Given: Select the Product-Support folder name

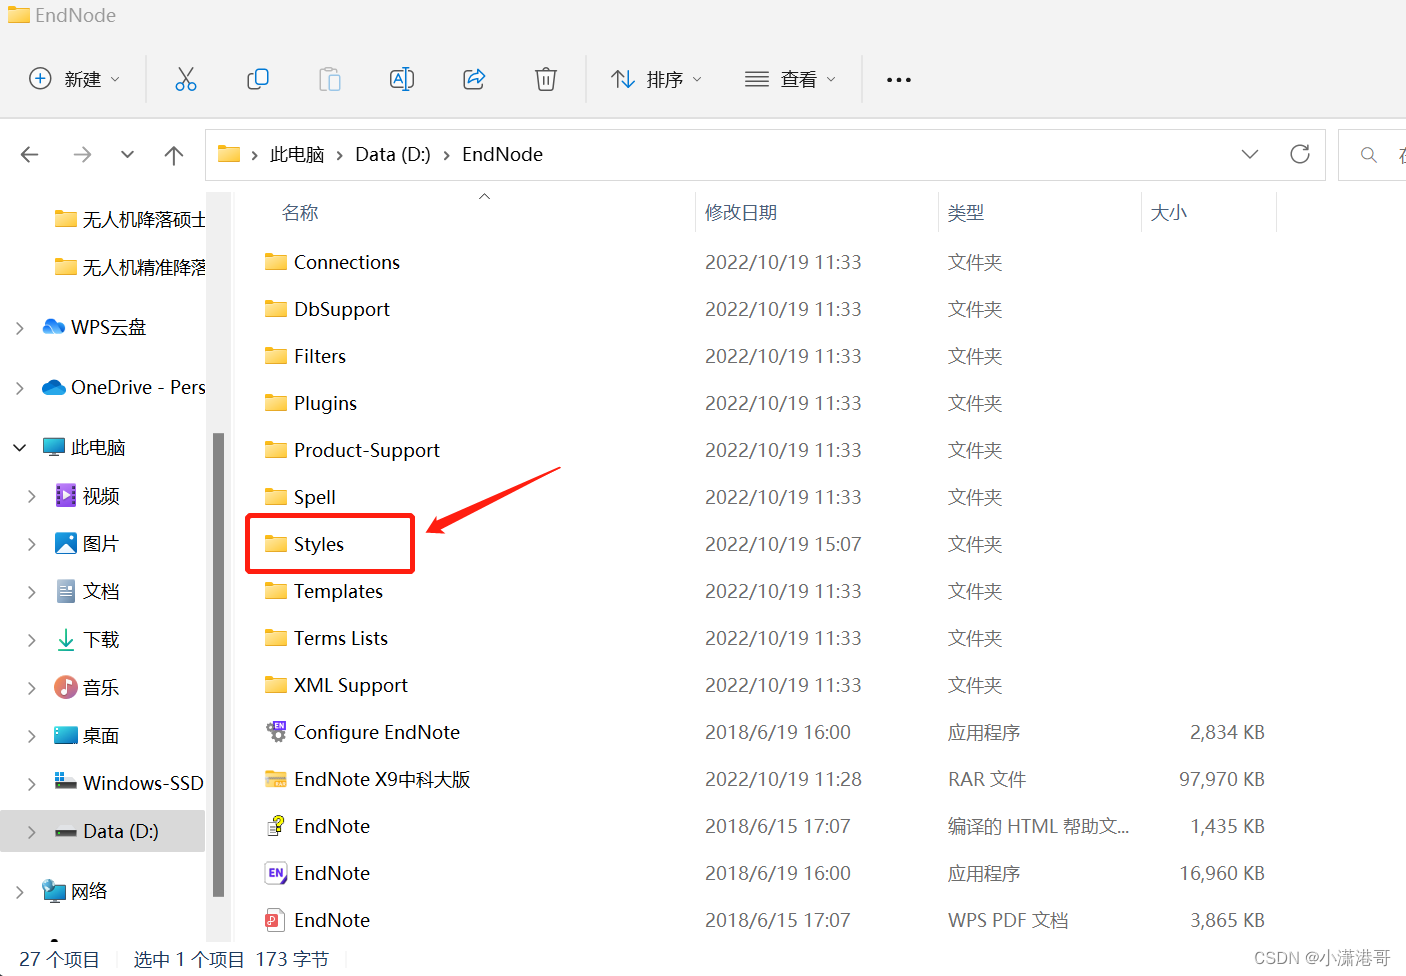Looking at the screenshot, I should click(x=367, y=450).
